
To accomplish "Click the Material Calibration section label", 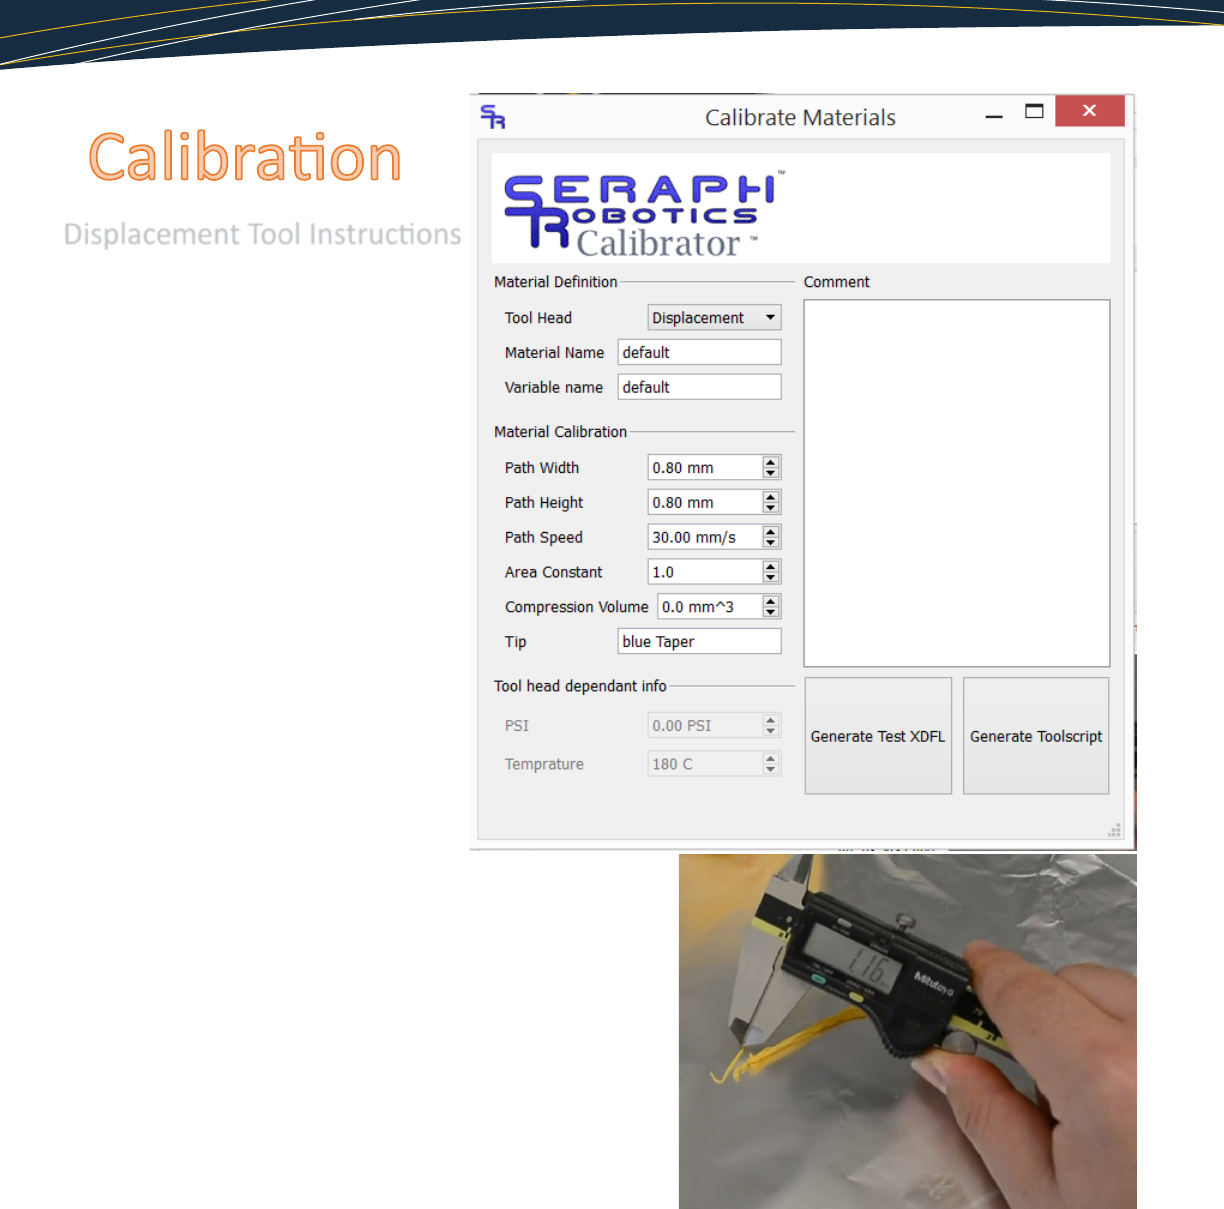I will pyautogui.click(x=560, y=432).
